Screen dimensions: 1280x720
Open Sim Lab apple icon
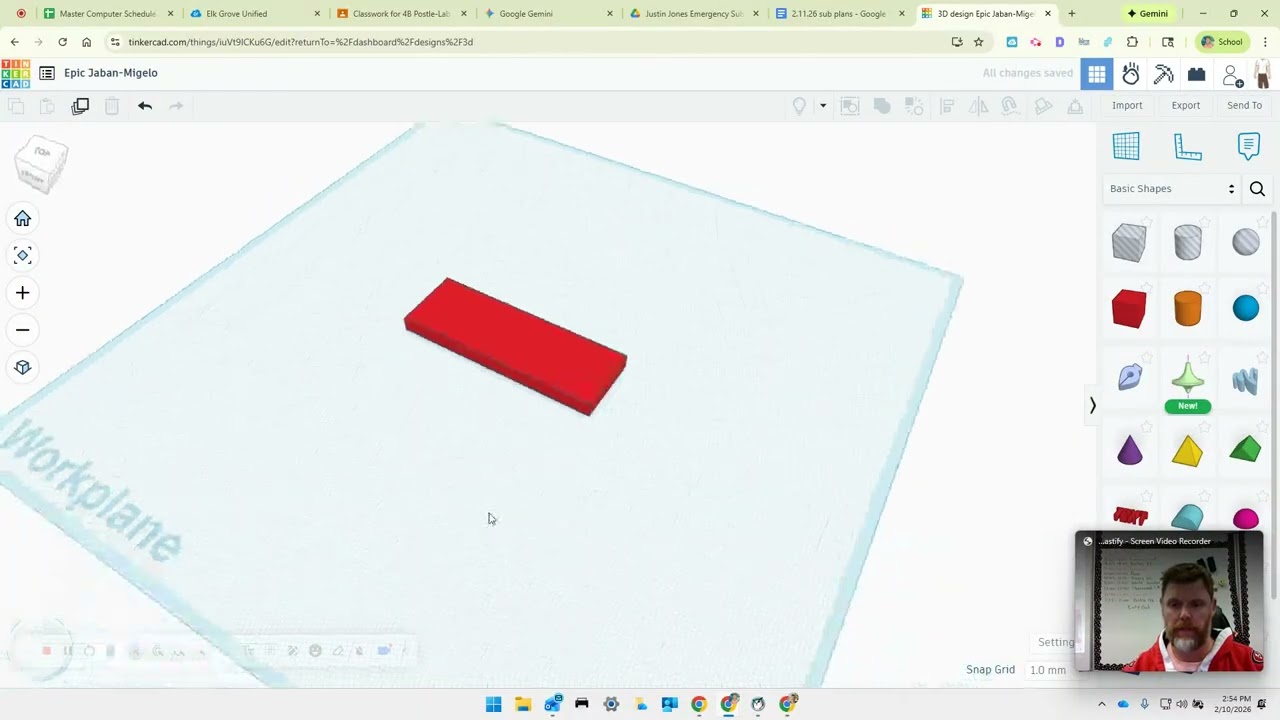(1131, 74)
